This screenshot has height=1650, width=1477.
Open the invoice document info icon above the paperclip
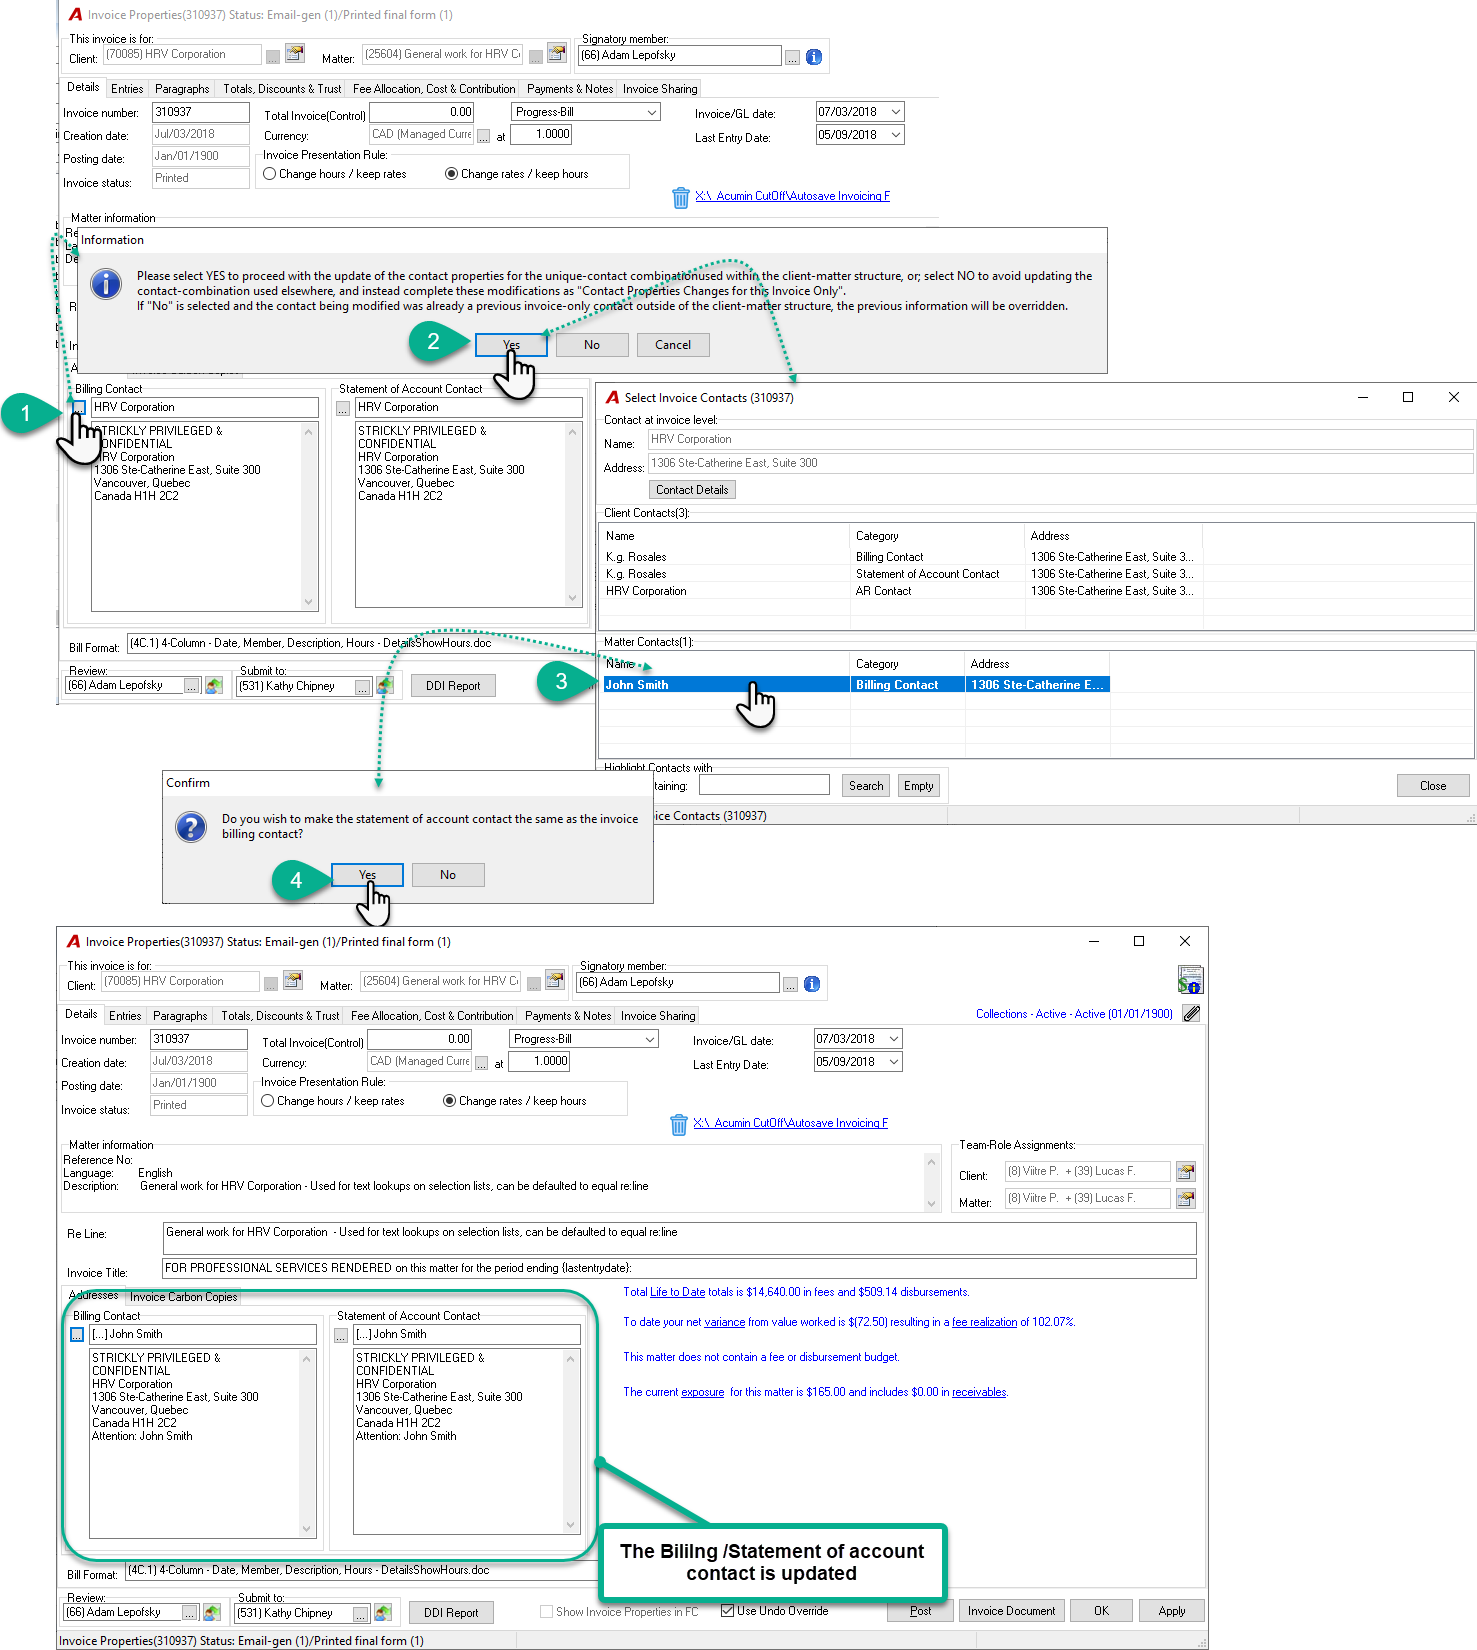point(1190,980)
